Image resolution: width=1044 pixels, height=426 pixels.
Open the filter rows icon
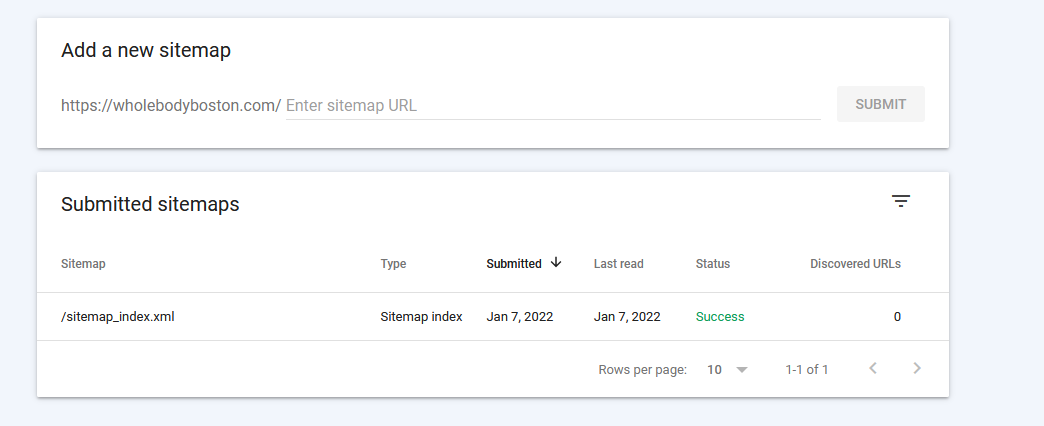point(901,201)
